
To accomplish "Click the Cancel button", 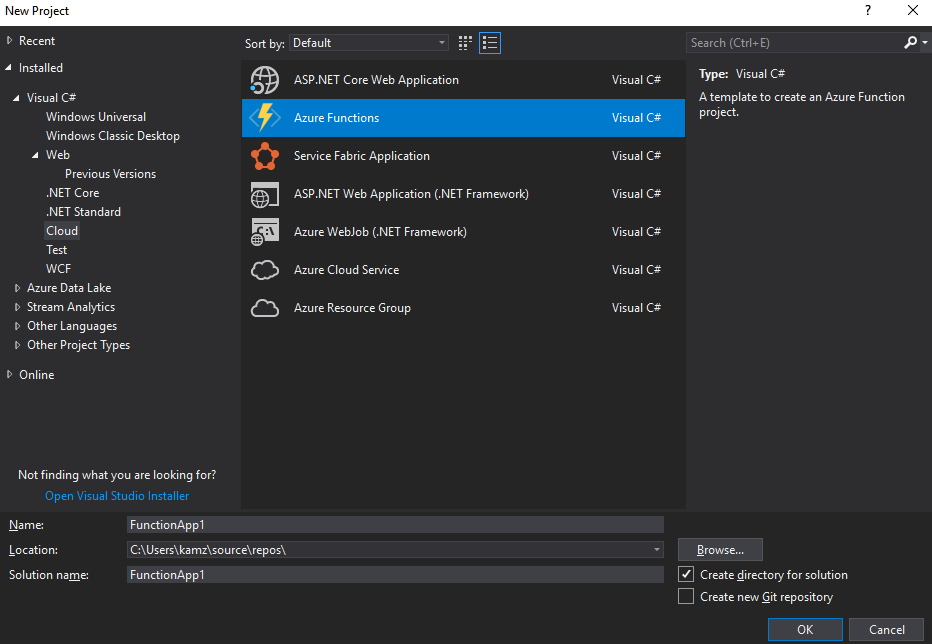I will point(887,629).
